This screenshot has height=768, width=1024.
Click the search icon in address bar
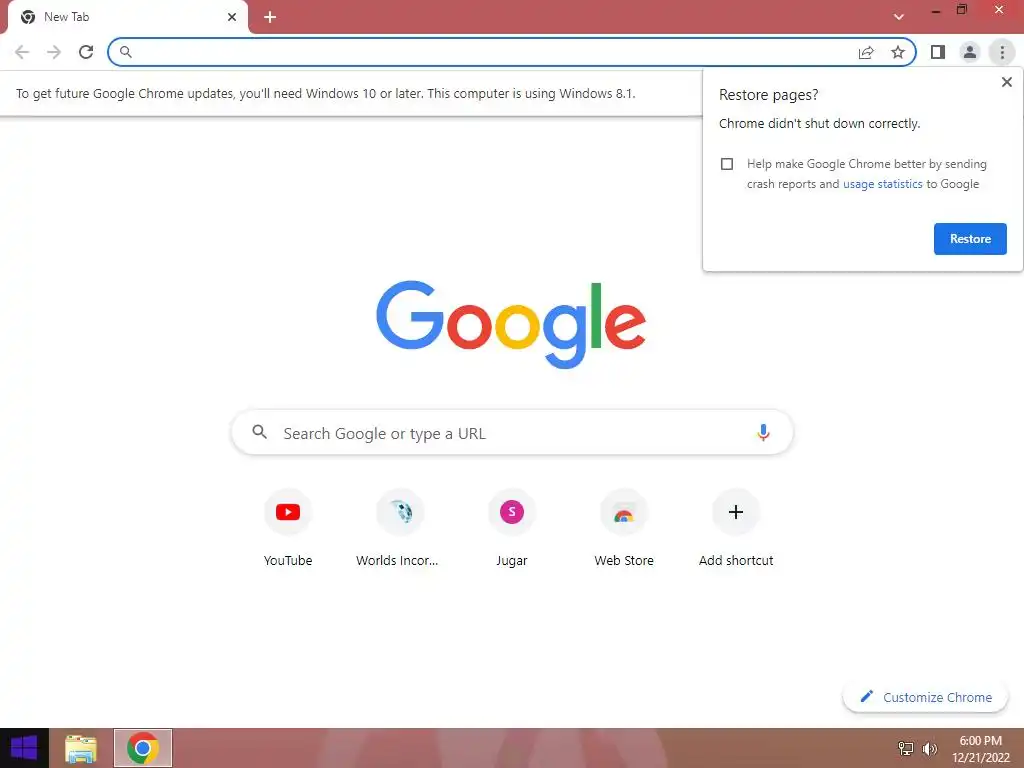coord(126,52)
